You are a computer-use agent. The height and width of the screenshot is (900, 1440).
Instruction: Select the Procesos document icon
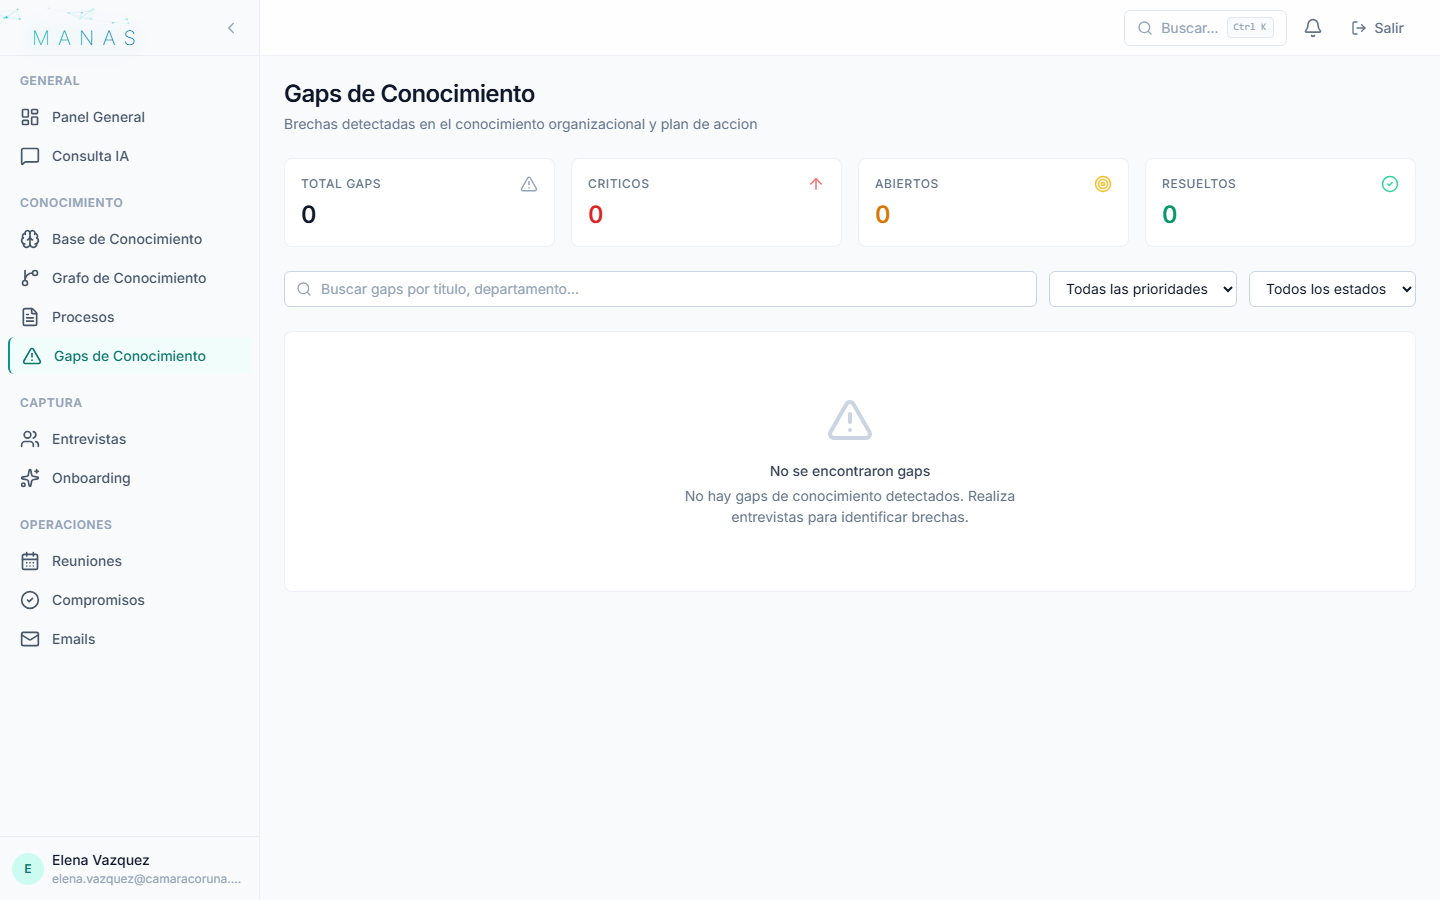30,317
